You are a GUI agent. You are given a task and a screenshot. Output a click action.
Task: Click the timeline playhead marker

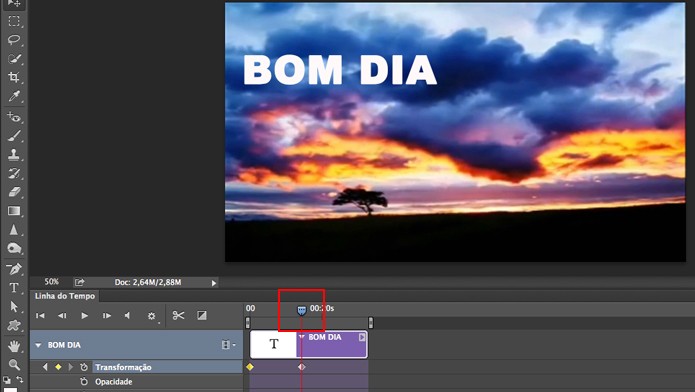(301, 310)
